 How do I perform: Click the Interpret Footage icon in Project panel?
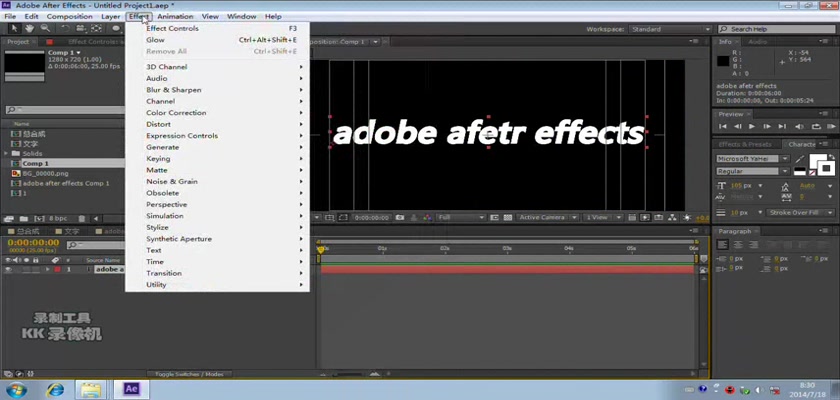(x=8, y=218)
